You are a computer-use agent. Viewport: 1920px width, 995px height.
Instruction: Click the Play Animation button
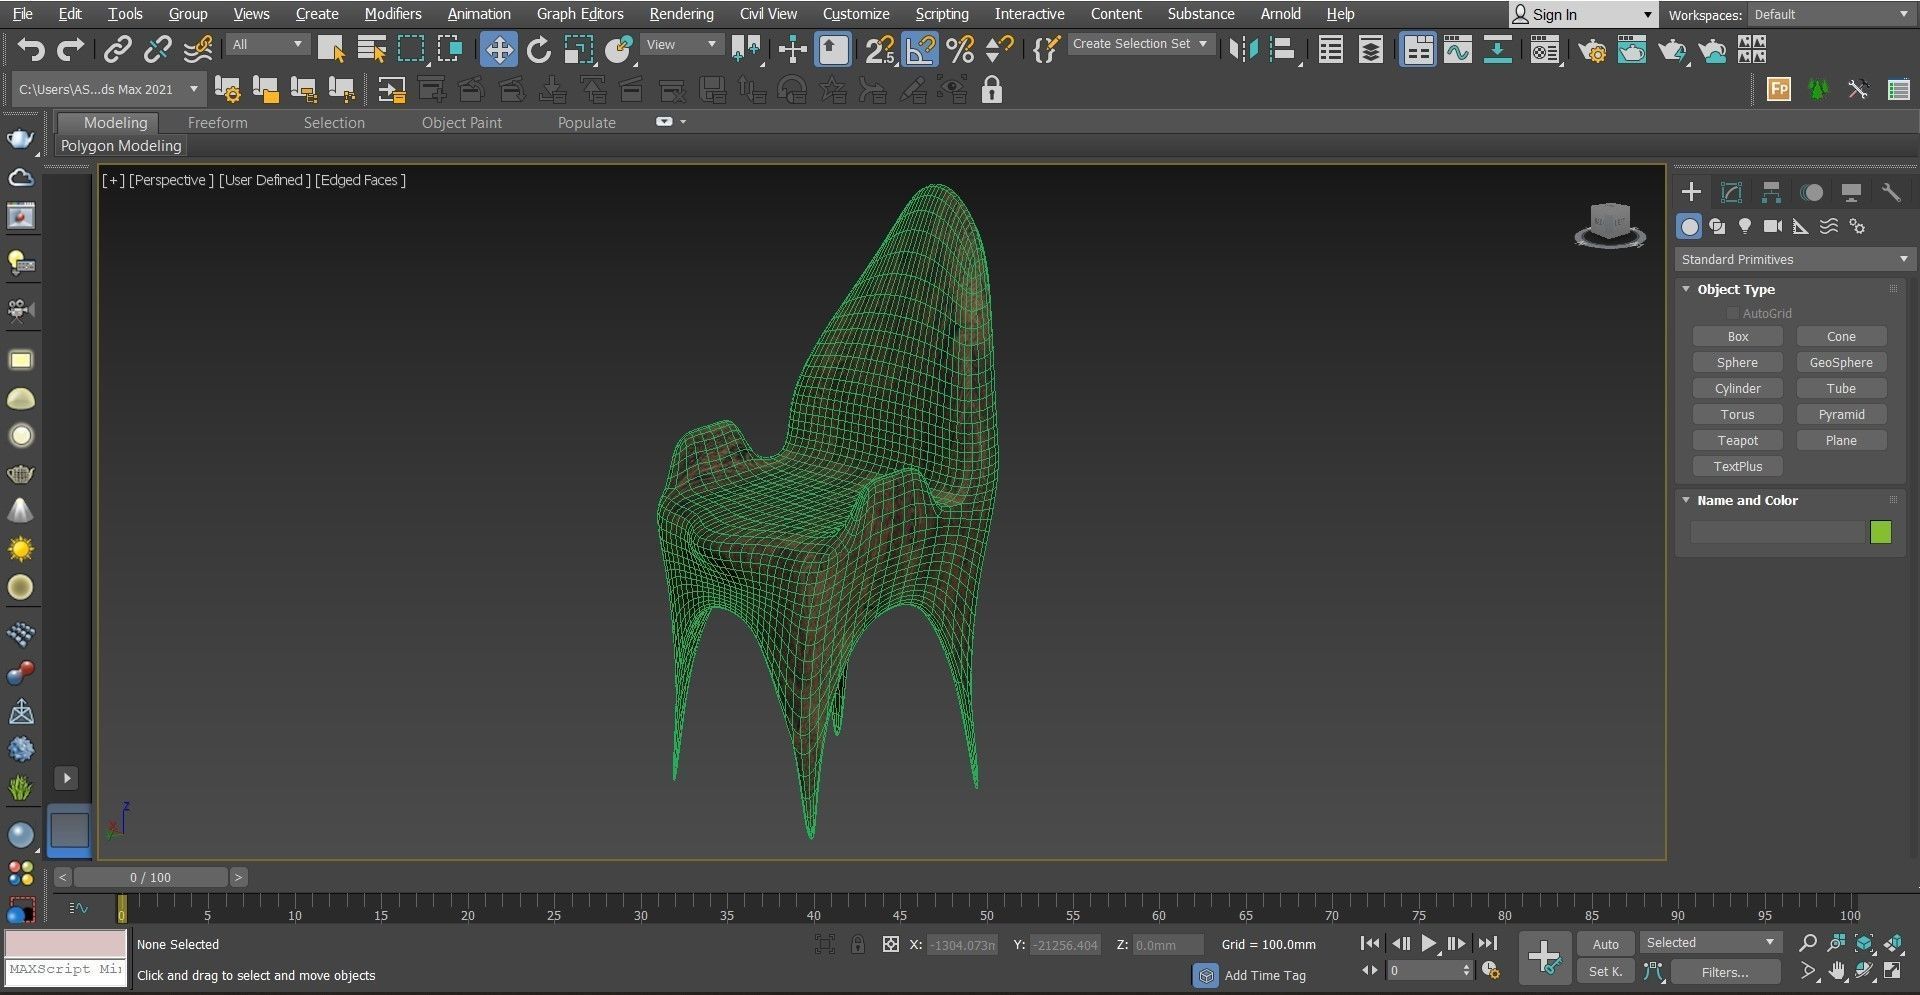[x=1429, y=943]
